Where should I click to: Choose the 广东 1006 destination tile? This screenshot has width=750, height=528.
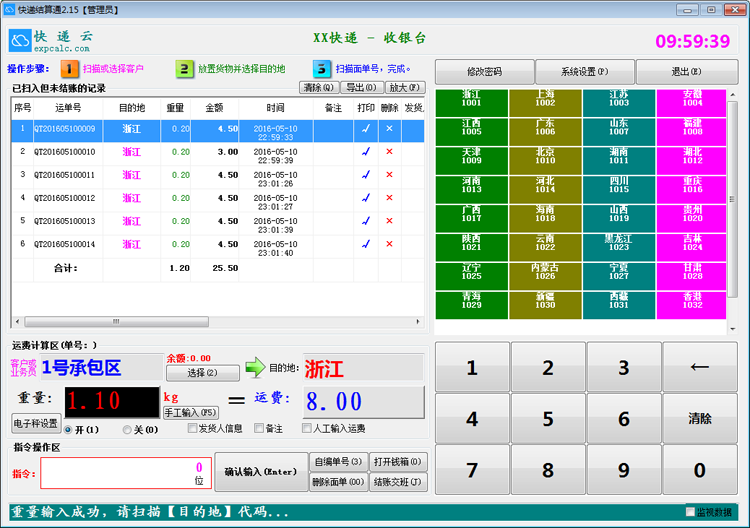pyautogui.click(x=545, y=132)
